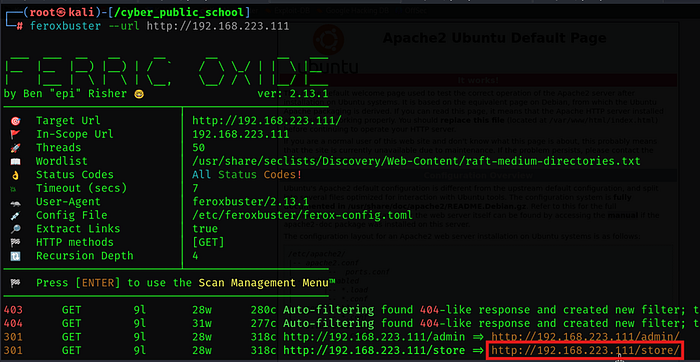Click the Threads value 50
The height and width of the screenshot is (362, 700).
199,148
